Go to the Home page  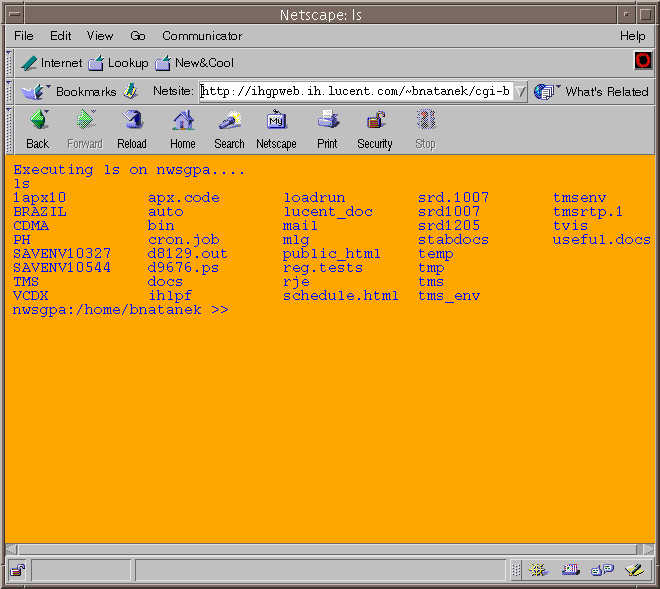(x=183, y=130)
